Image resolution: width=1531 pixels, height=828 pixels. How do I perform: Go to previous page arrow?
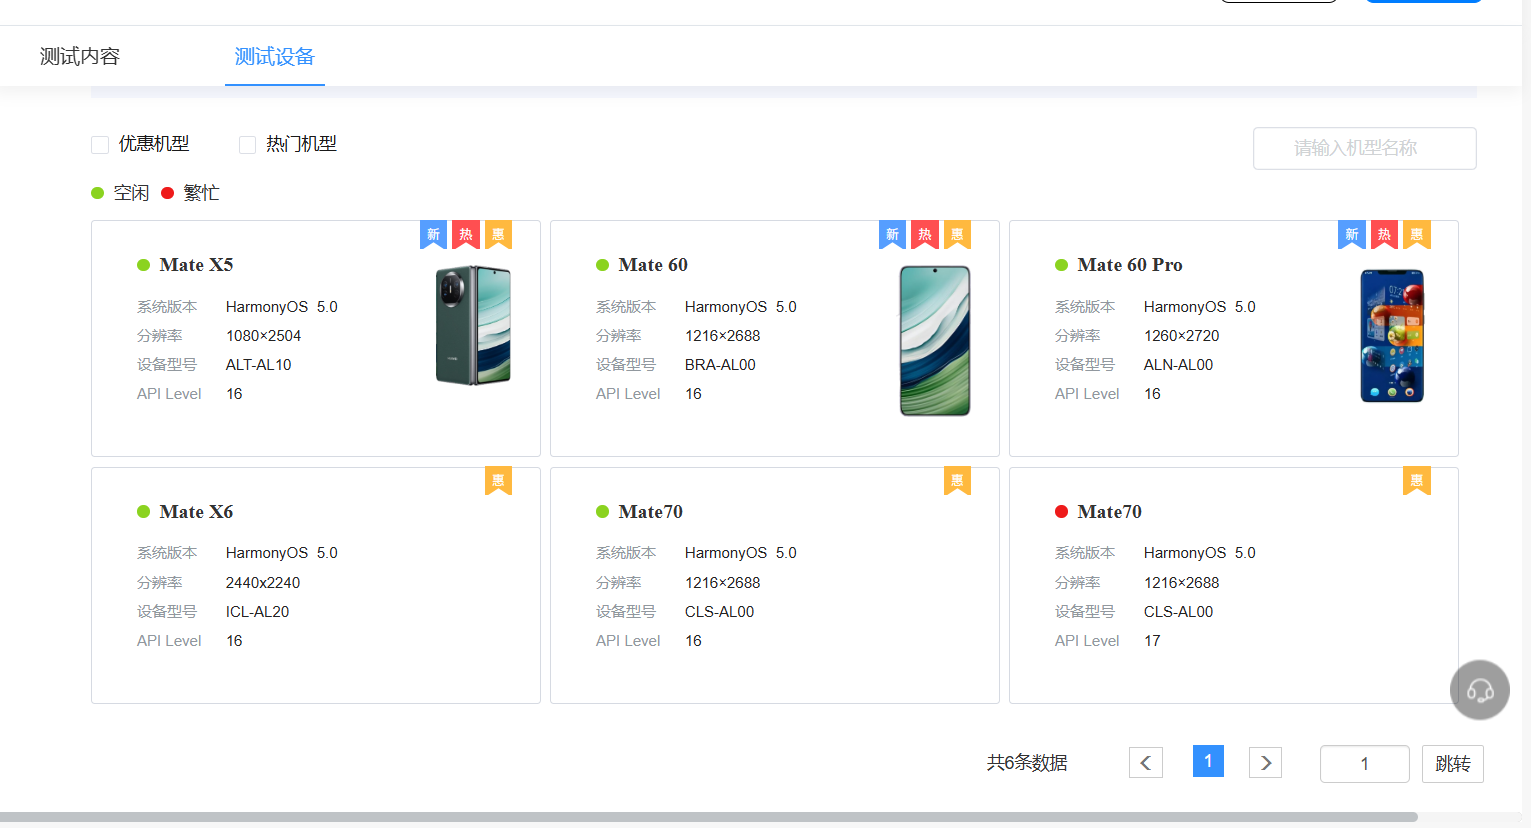[1146, 763]
